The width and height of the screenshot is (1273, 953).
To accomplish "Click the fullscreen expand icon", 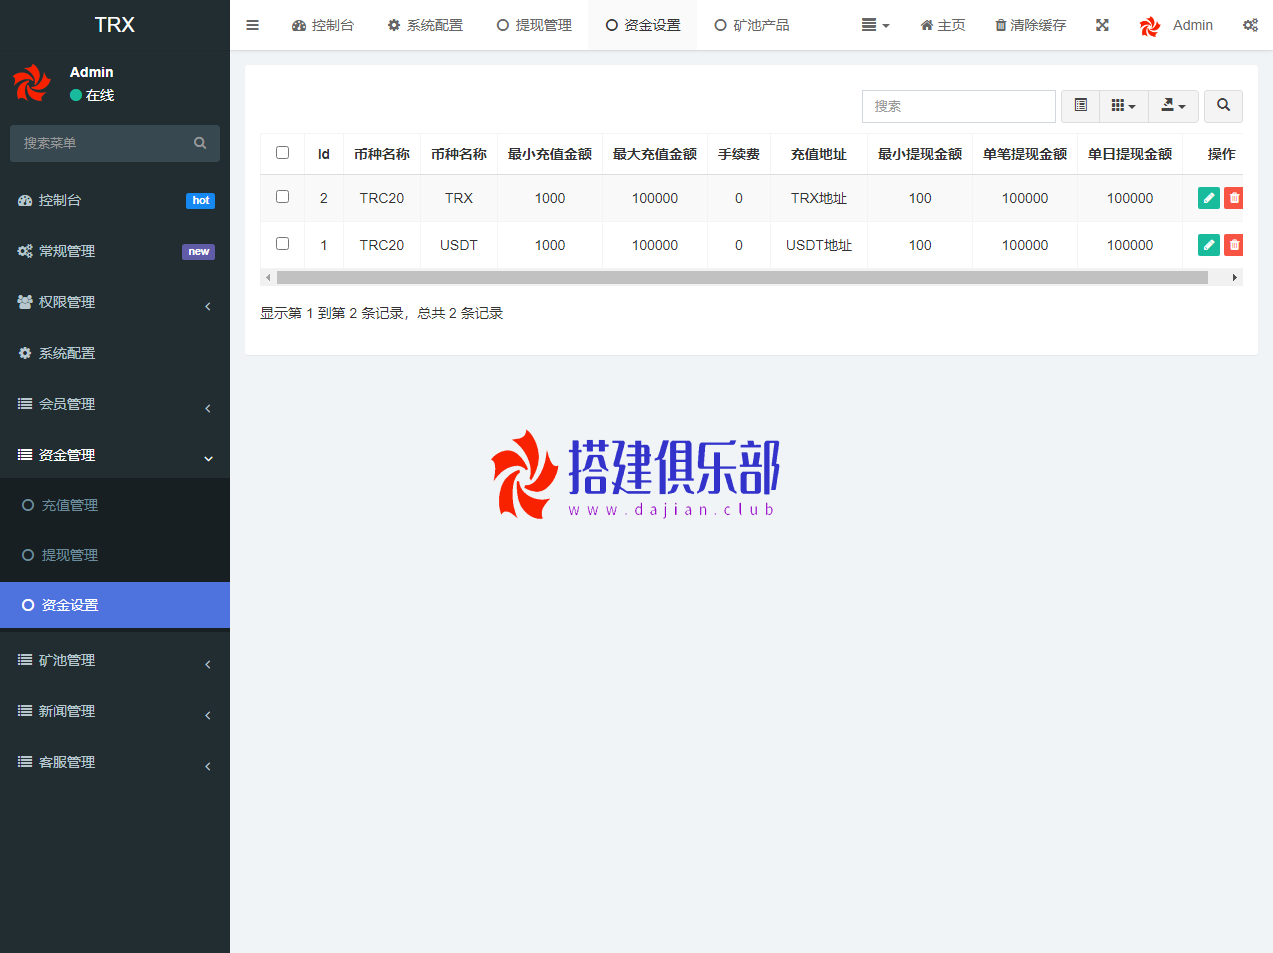I will (x=1102, y=25).
